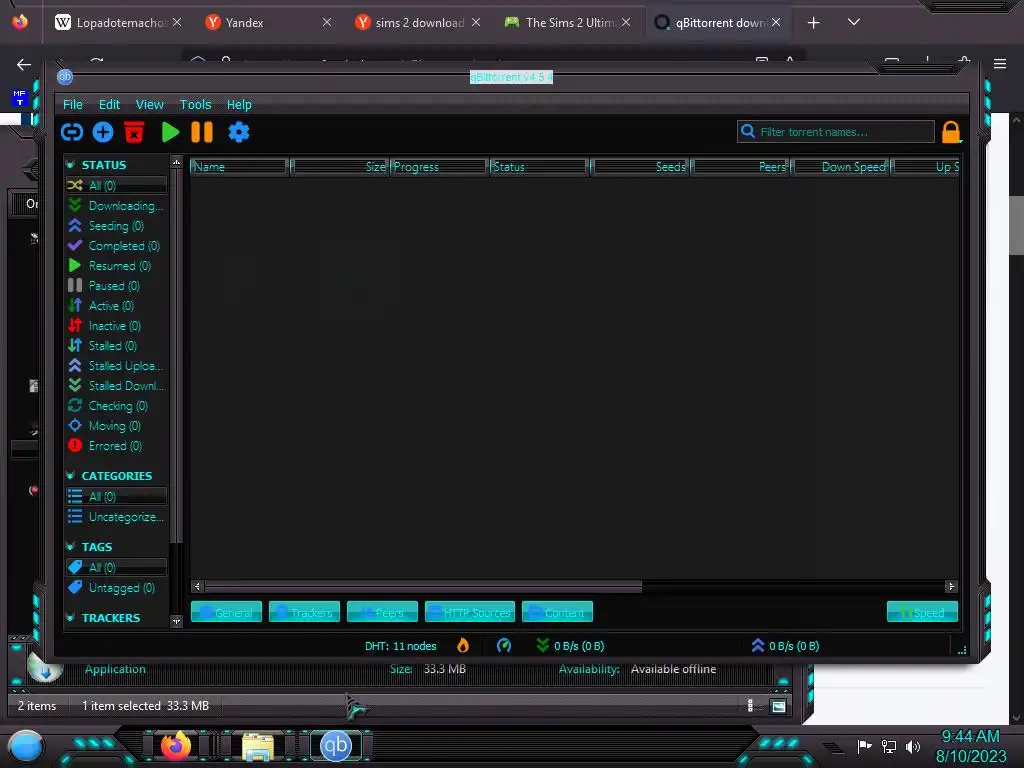Select the Untagged (0) tag filter

(116, 588)
